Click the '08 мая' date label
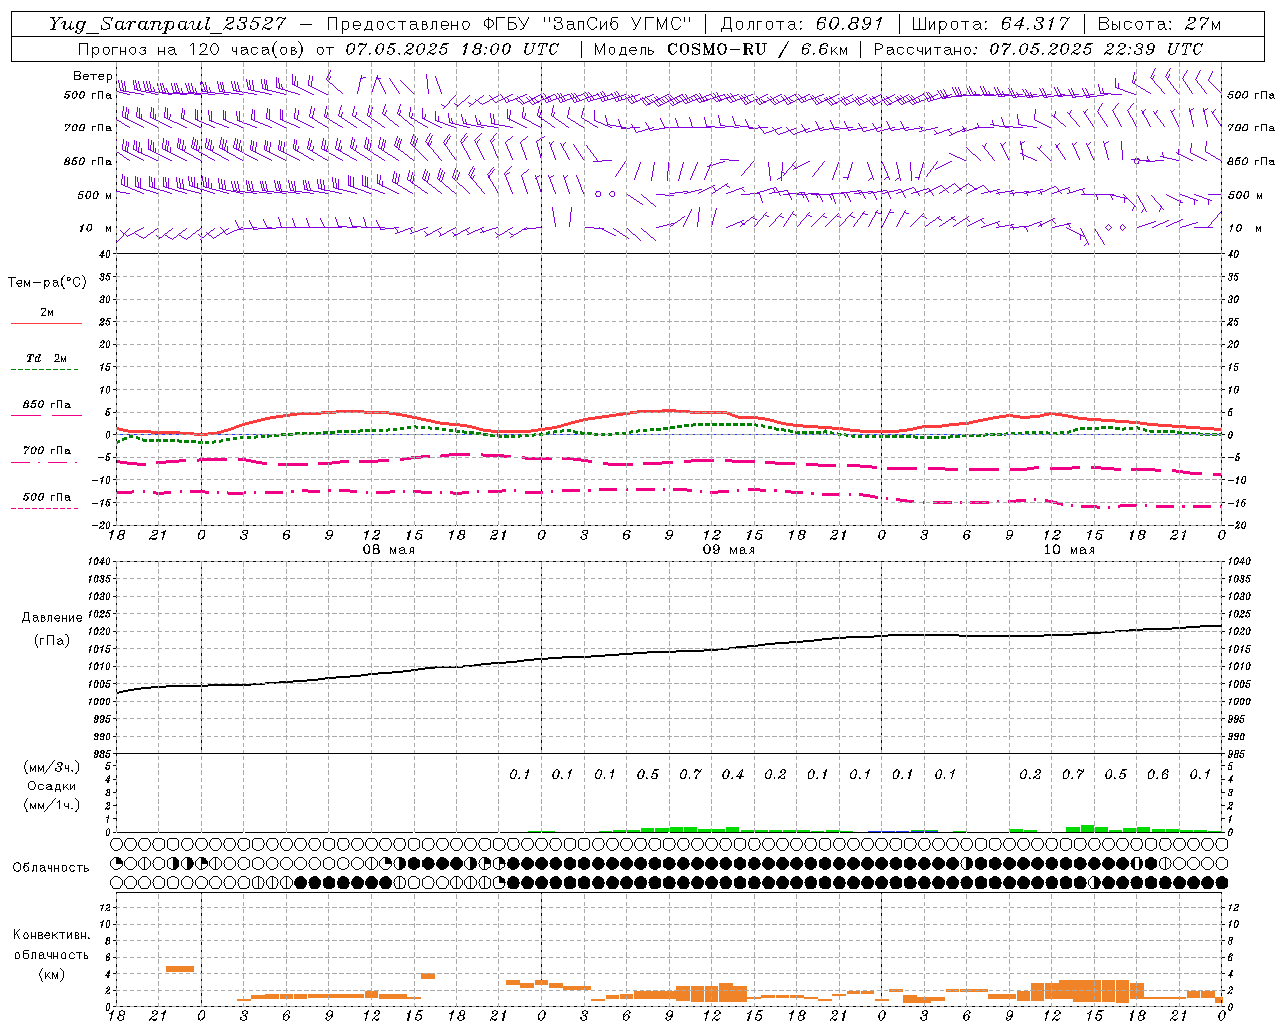Image resolution: width=1280 pixels, height=1024 pixels. pyautogui.click(x=388, y=550)
